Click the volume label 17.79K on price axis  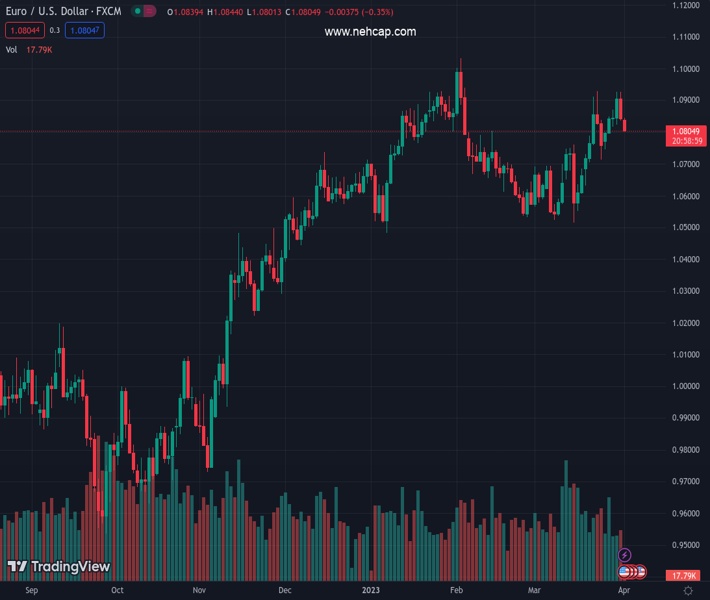(685, 576)
